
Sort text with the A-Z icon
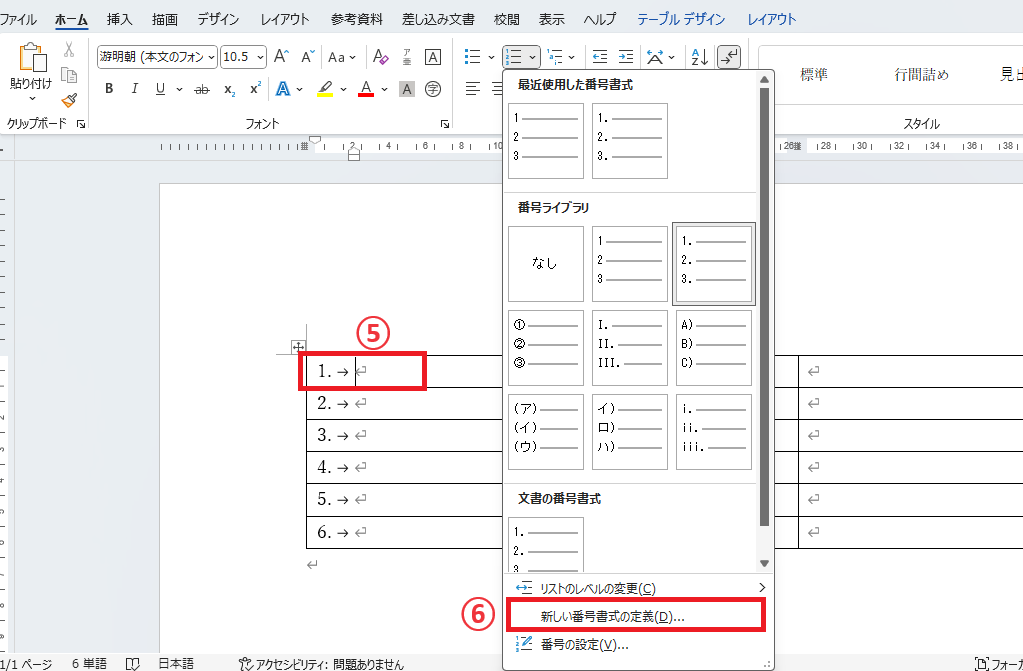tap(699, 57)
